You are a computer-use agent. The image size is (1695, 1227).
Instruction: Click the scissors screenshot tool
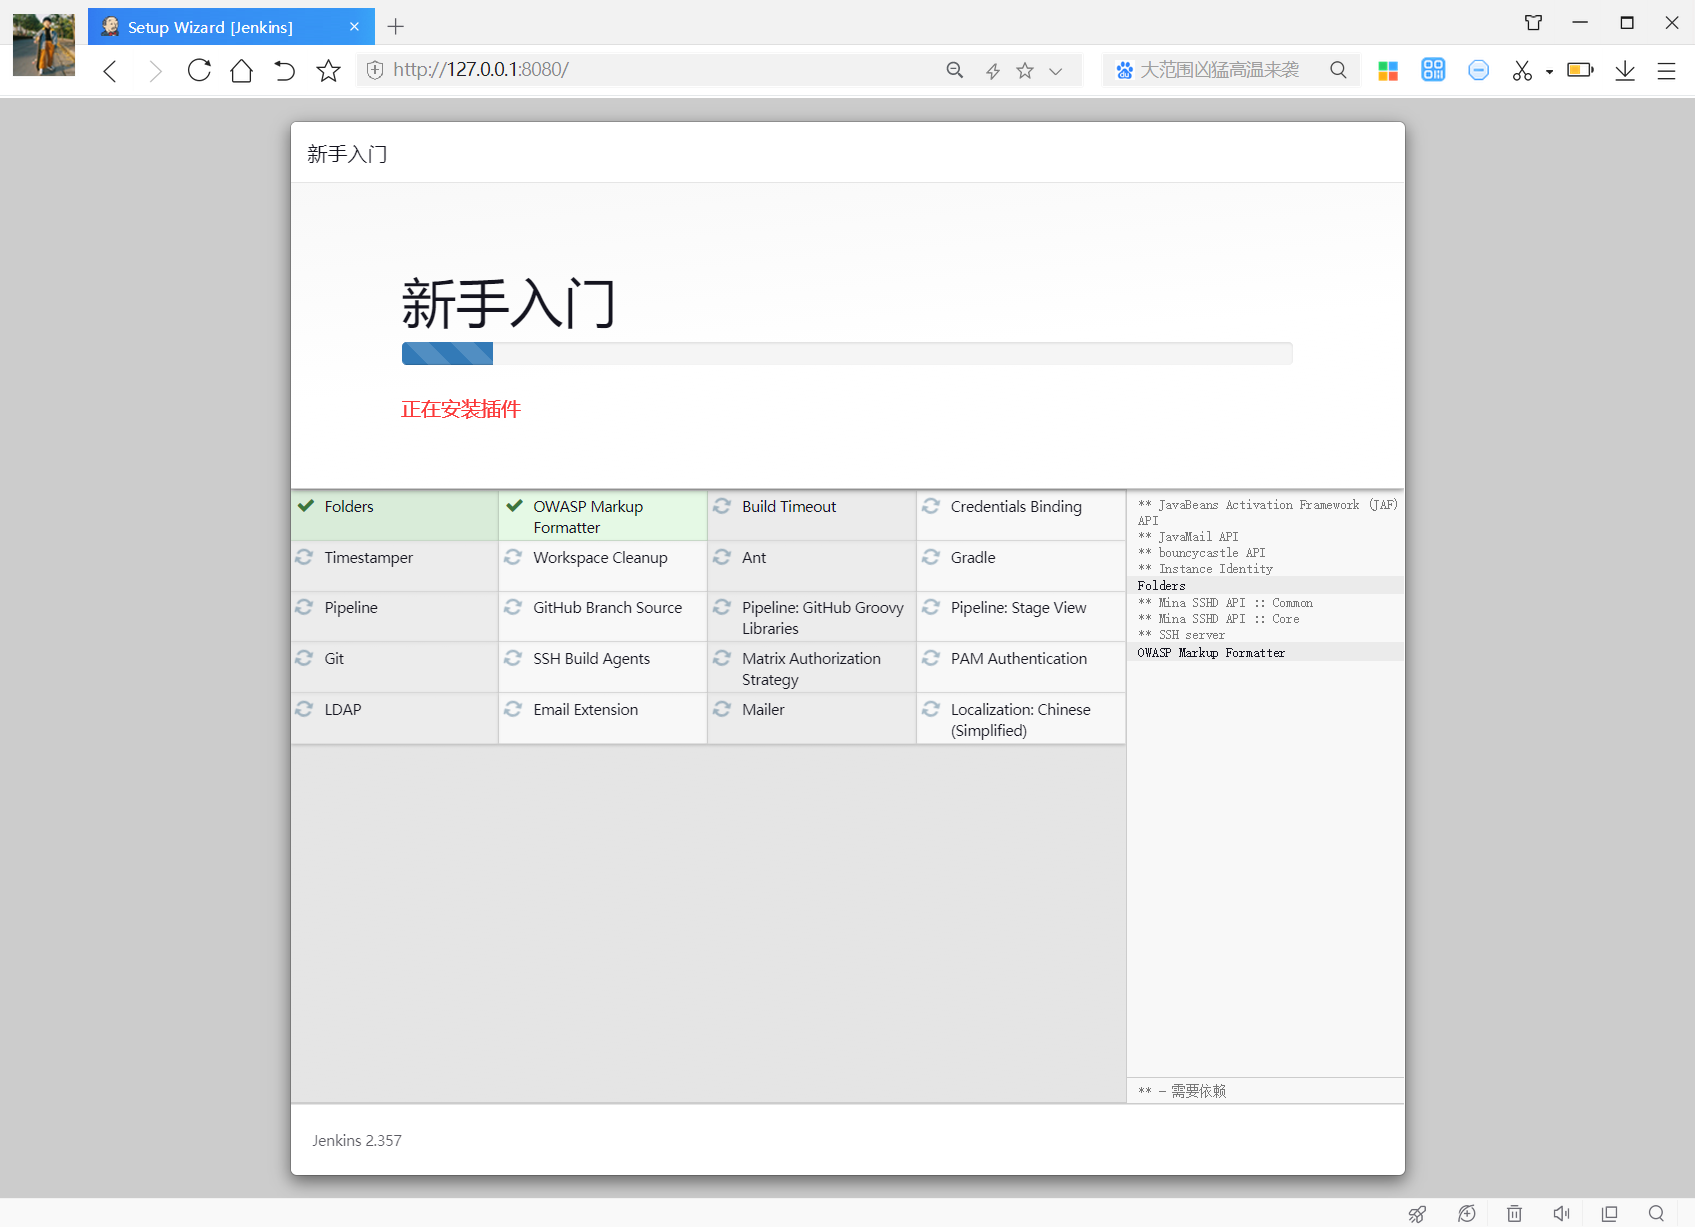pyautogui.click(x=1522, y=70)
